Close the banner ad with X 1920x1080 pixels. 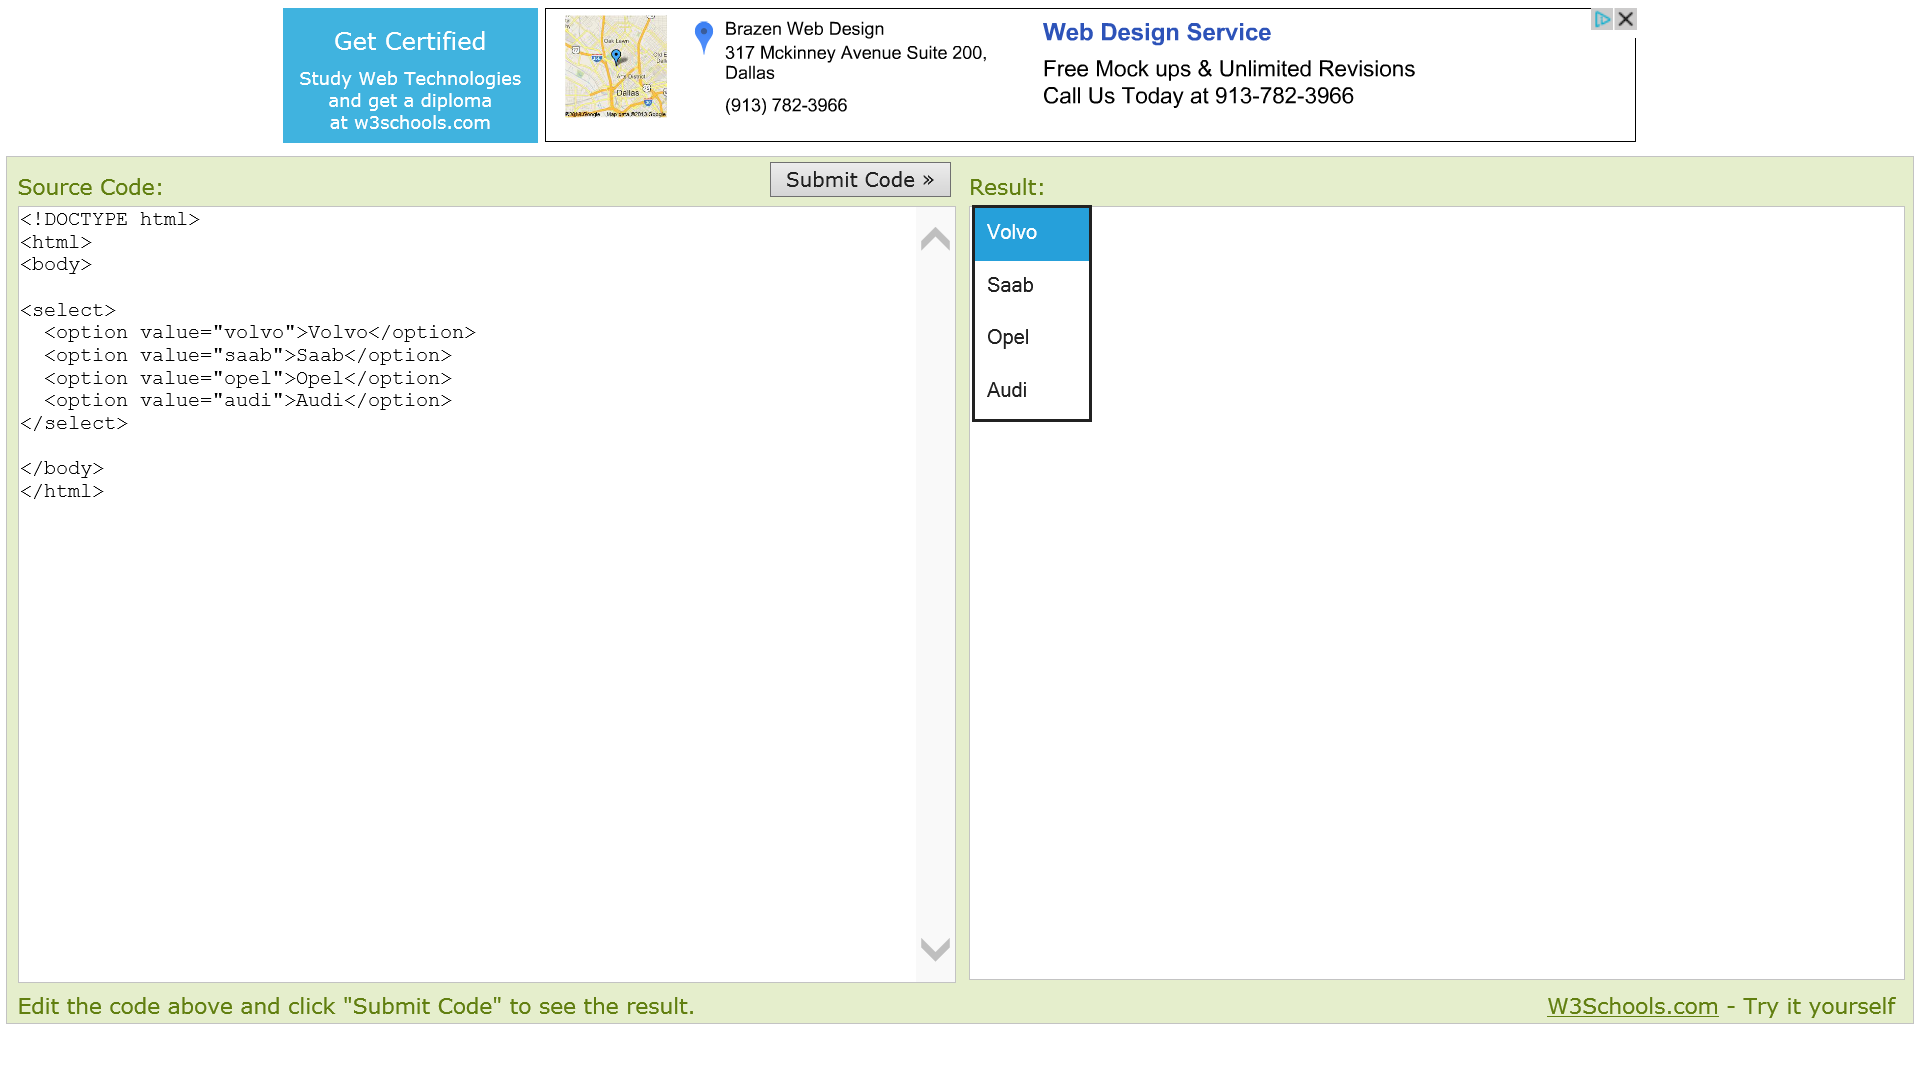[x=1626, y=19]
